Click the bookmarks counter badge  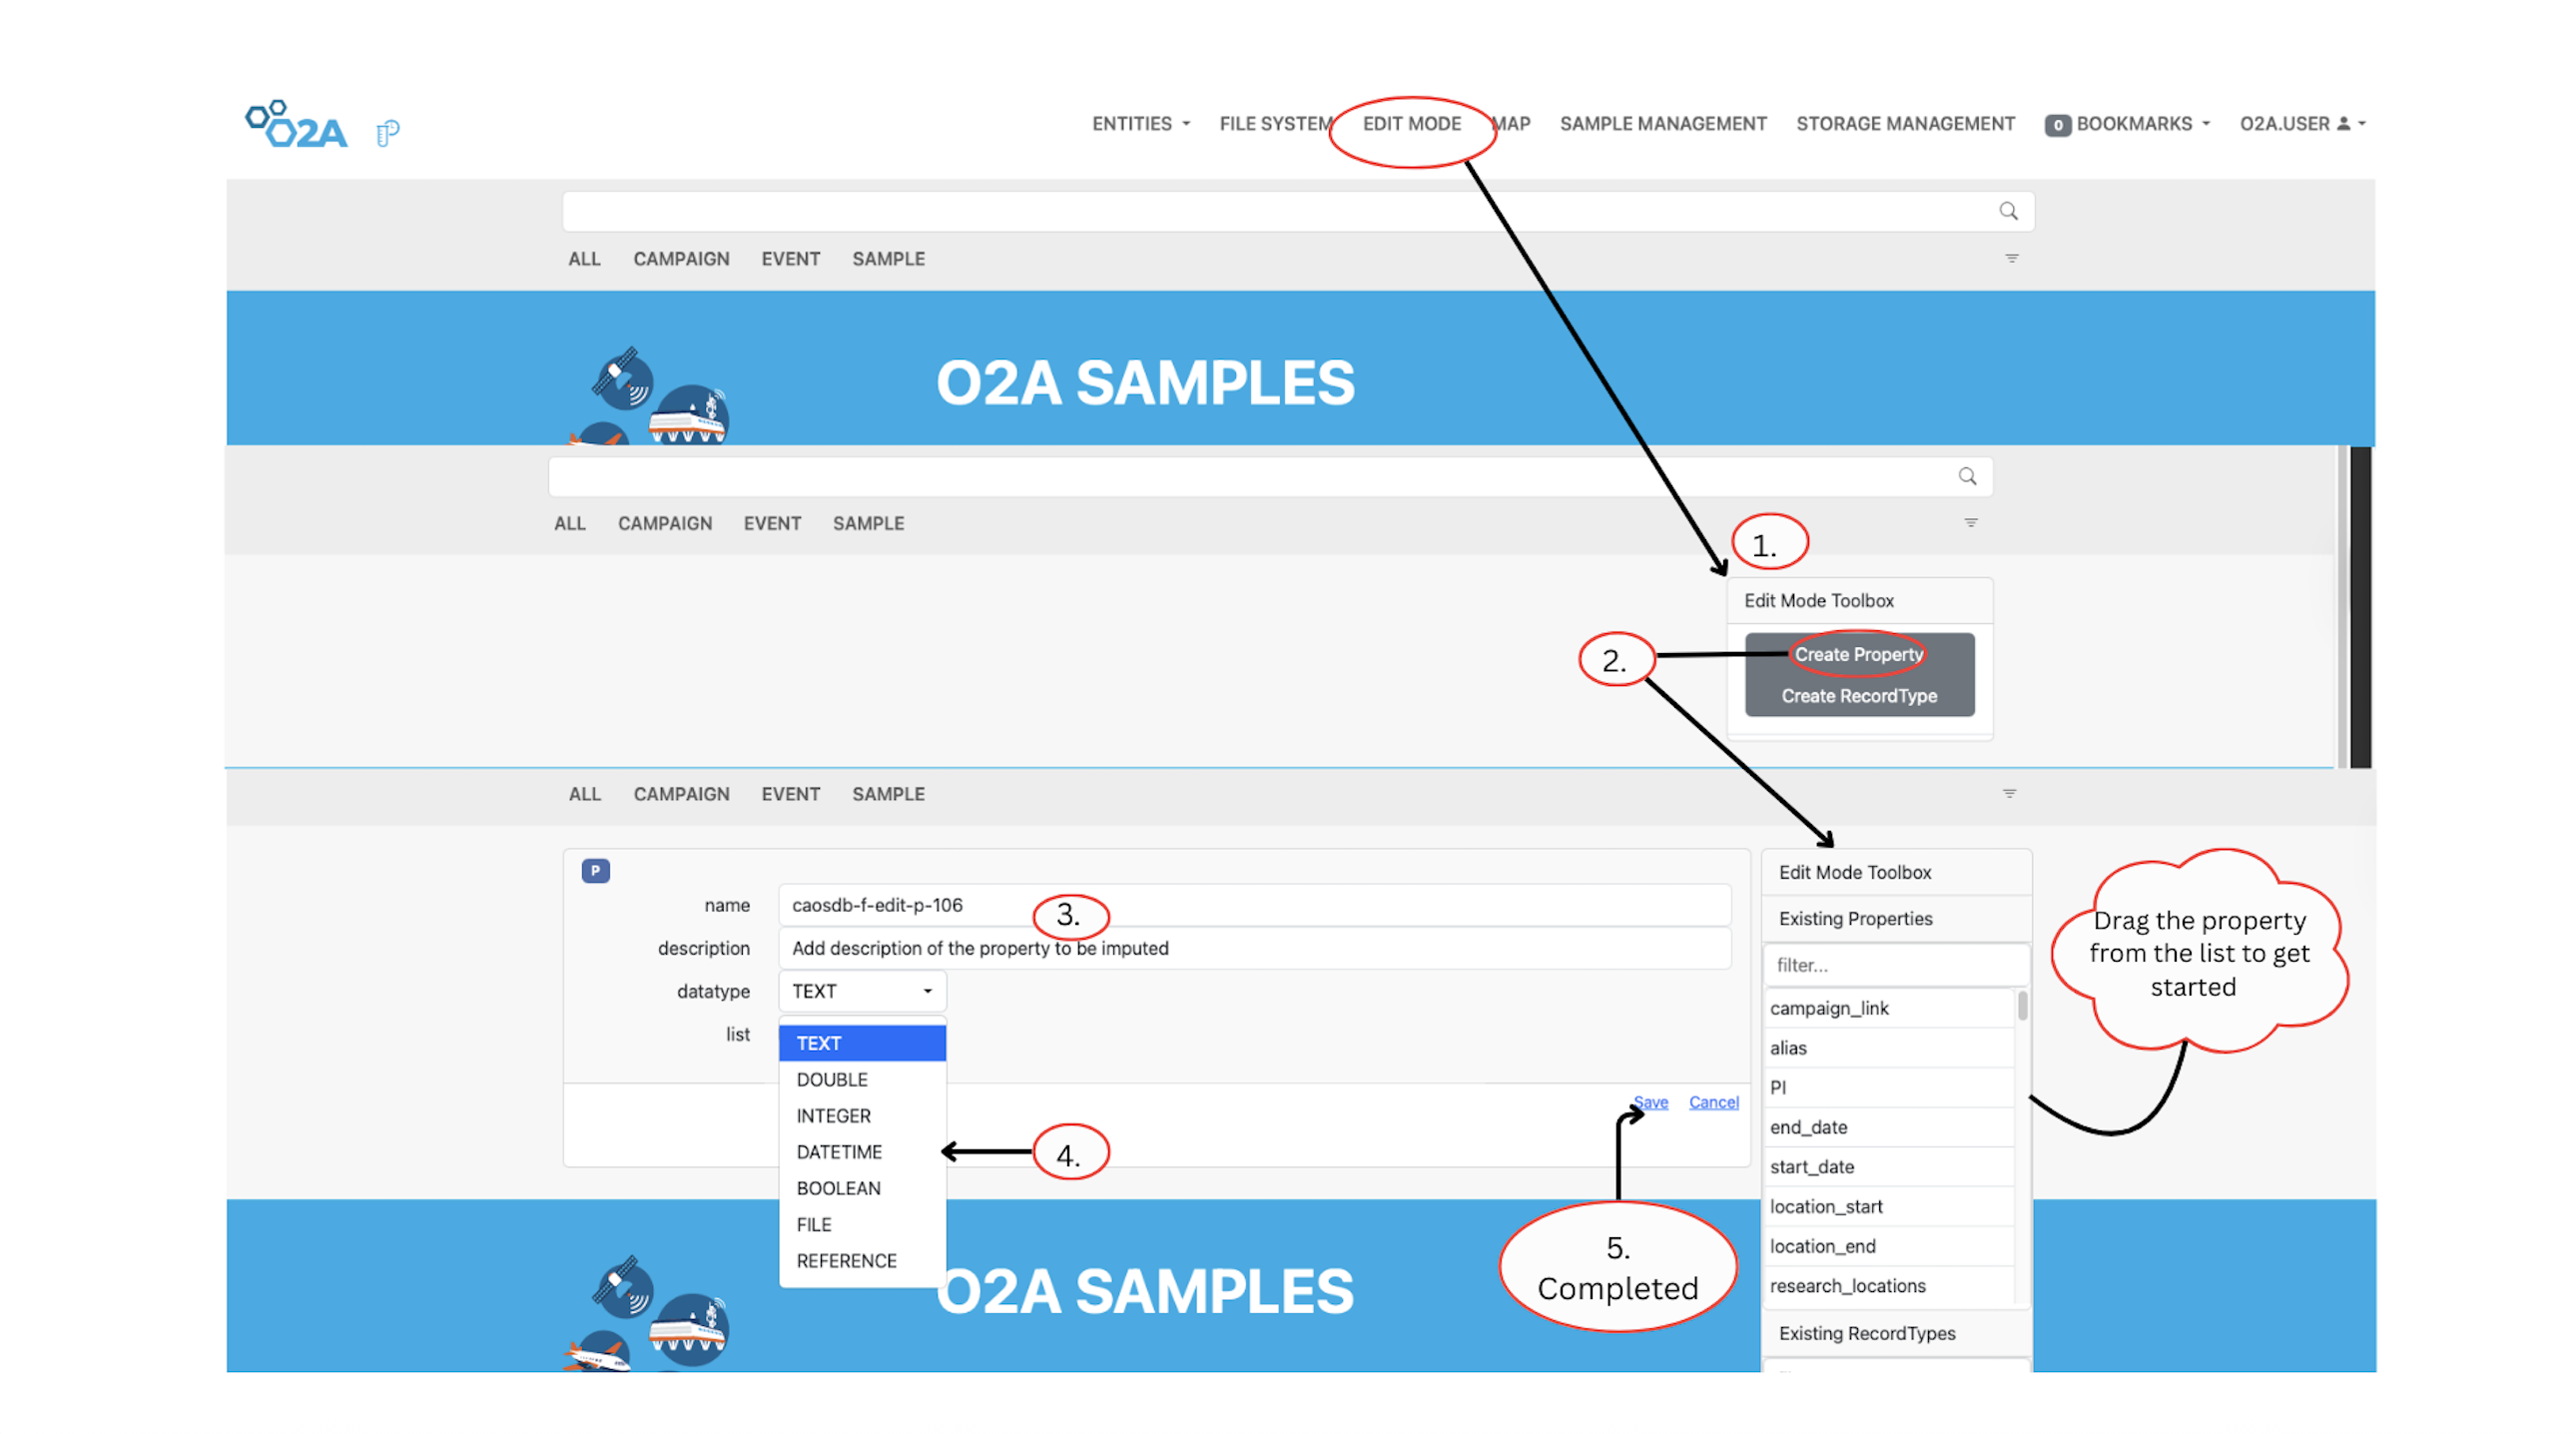(x=2057, y=125)
